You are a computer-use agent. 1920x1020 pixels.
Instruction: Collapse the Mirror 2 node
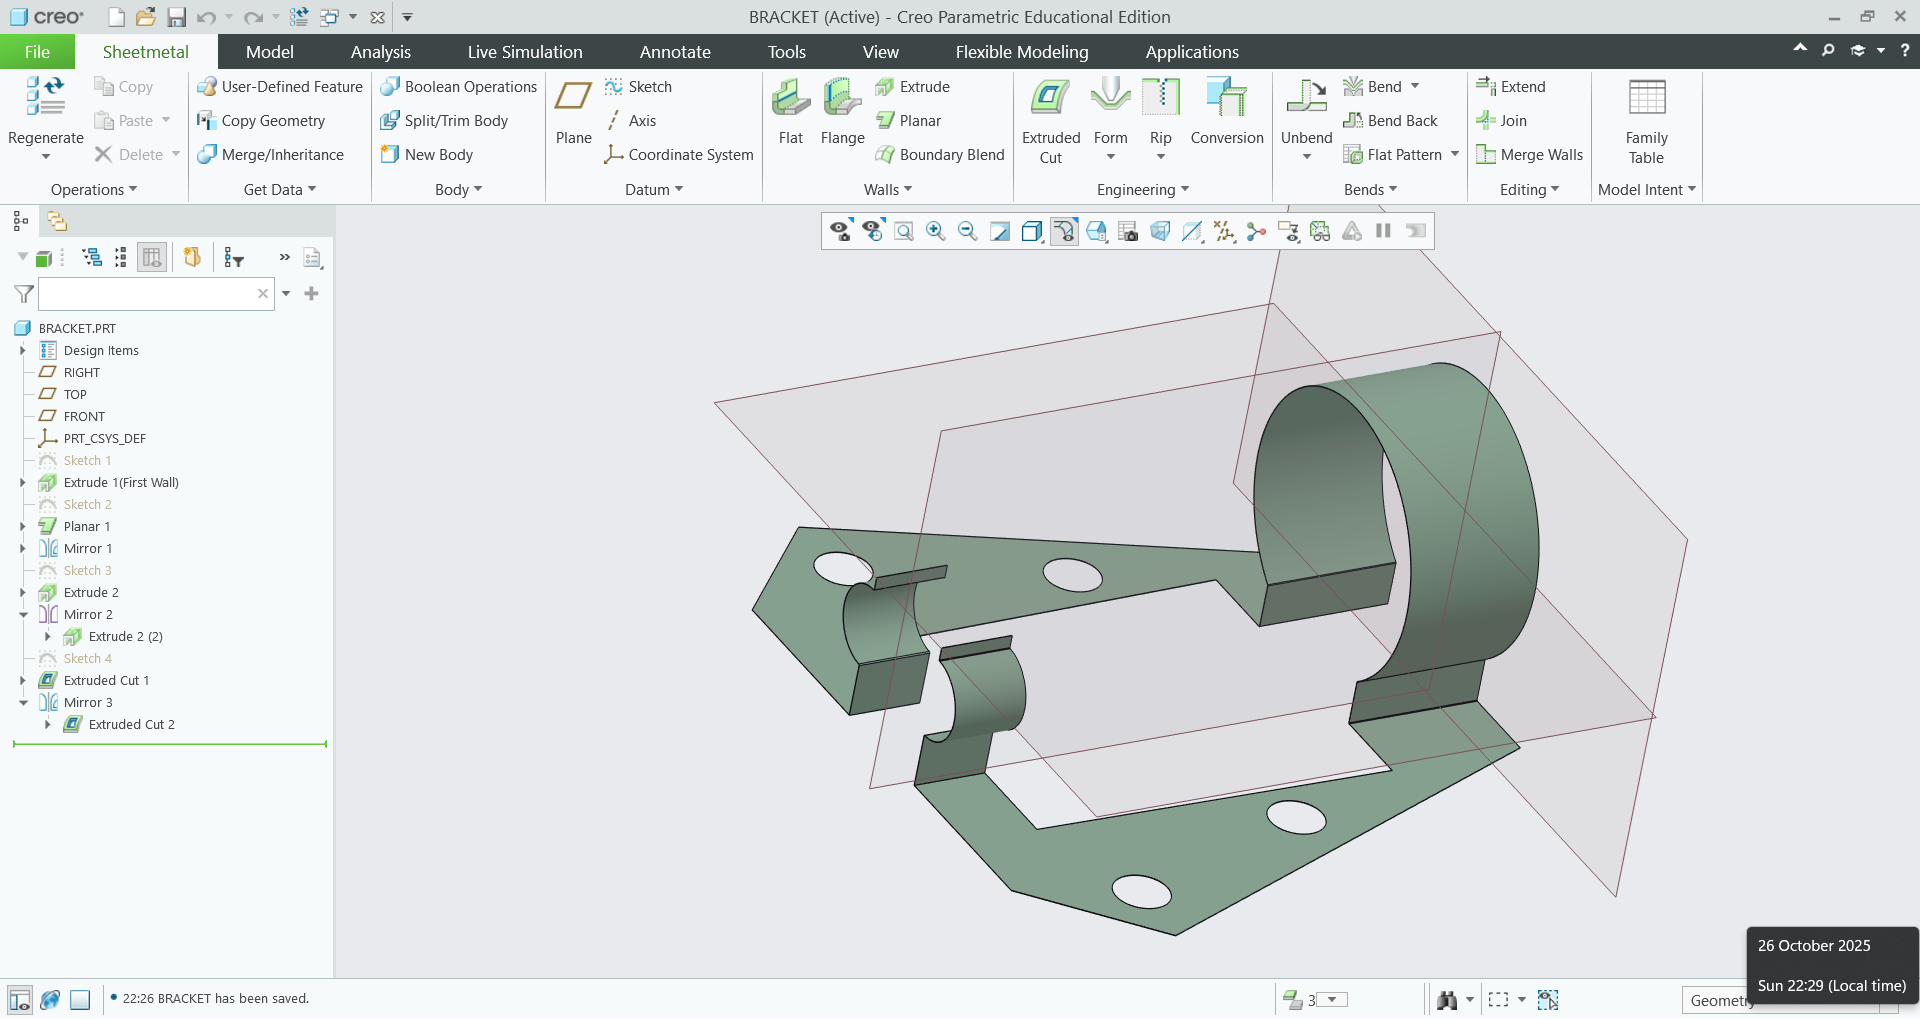pyautogui.click(x=23, y=615)
